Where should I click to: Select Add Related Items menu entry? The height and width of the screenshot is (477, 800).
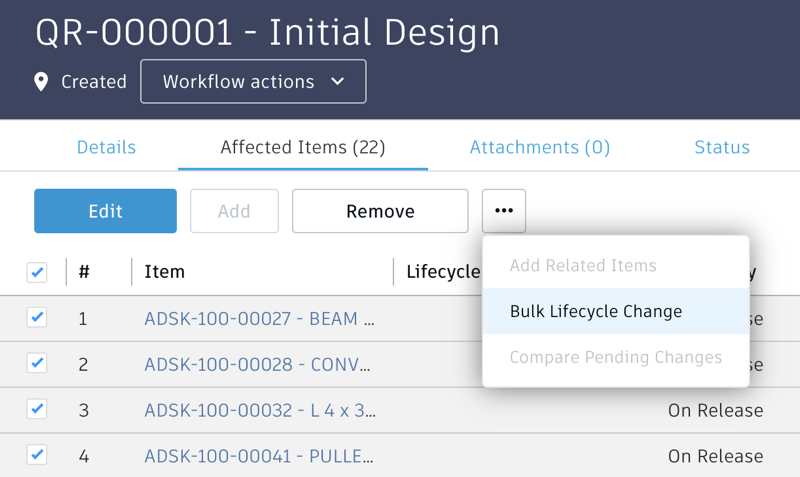tap(616, 265)
